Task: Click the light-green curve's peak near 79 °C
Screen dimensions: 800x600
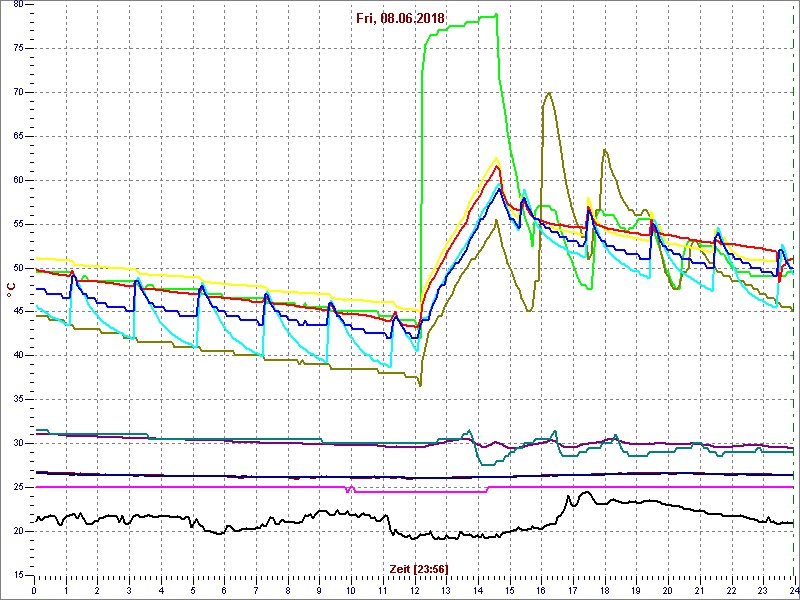Action: [x=494, y=15]
